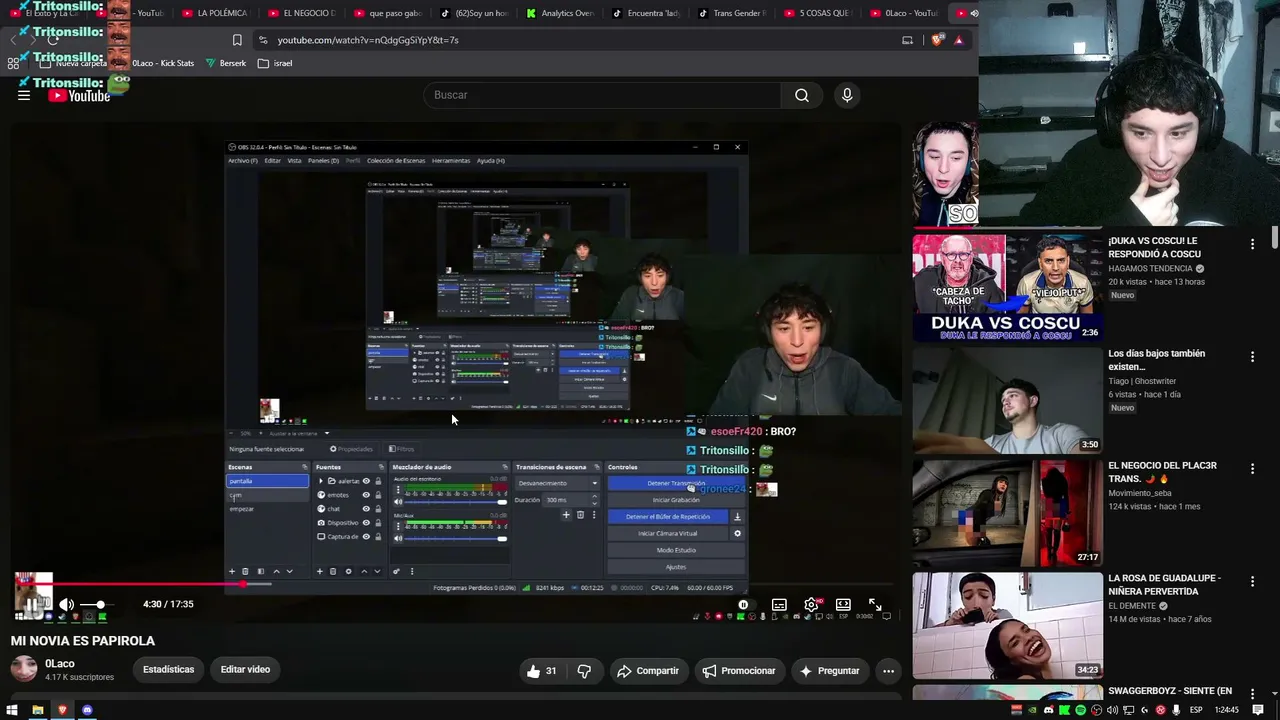Screen dimensions: 1280x720
Task: Toggle the lock on the emotes source
Action: [x=378, y=495]
